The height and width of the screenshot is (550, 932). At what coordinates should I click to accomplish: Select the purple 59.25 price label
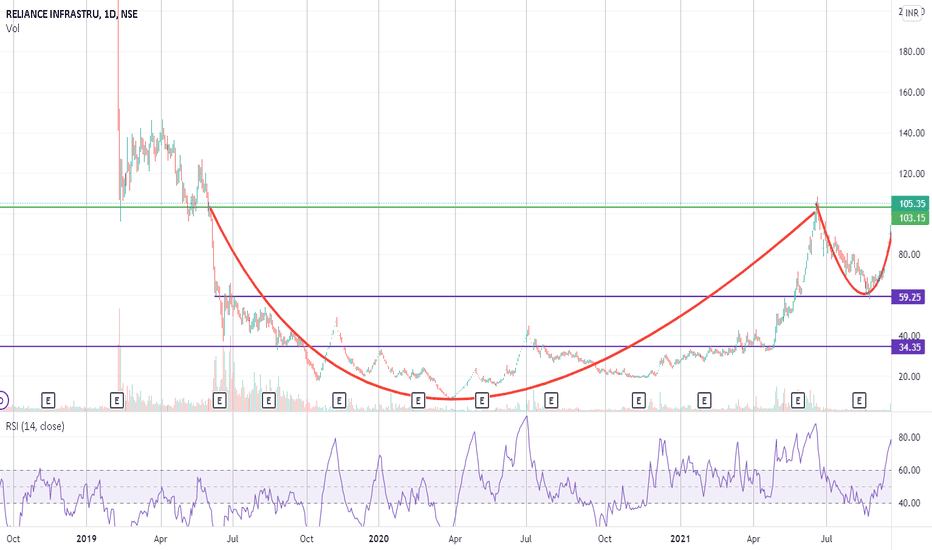click(x=908, y=297)
